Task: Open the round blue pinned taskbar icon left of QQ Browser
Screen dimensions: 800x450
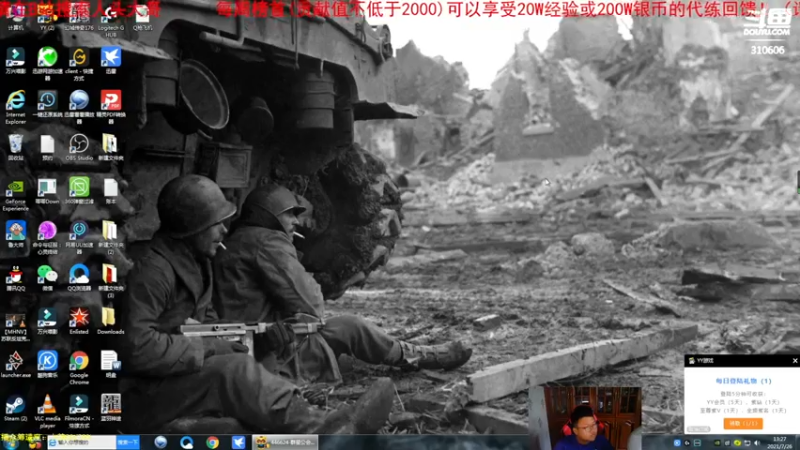Action: [x=161, y=442]
